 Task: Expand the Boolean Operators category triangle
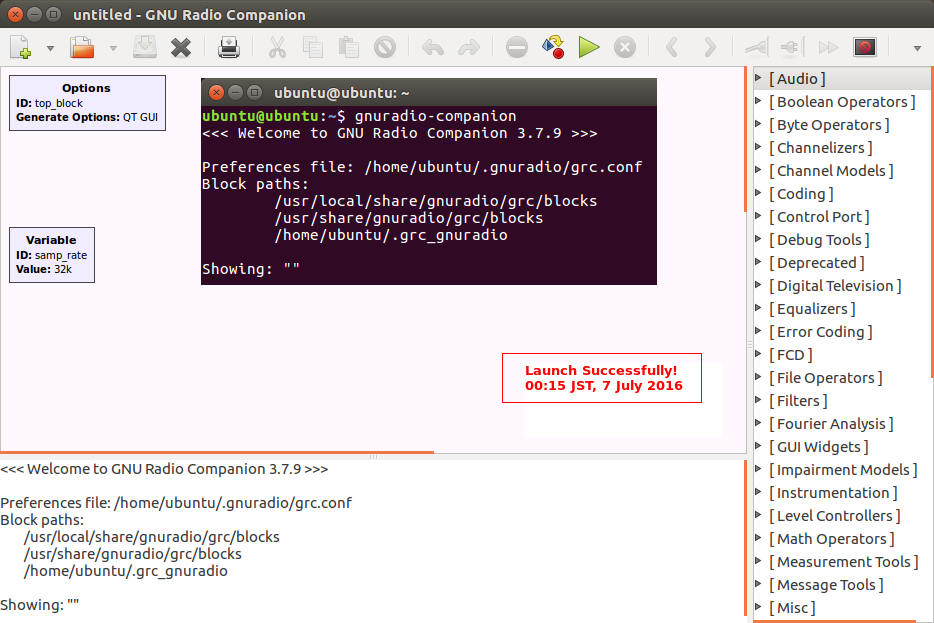click(758, 101)
